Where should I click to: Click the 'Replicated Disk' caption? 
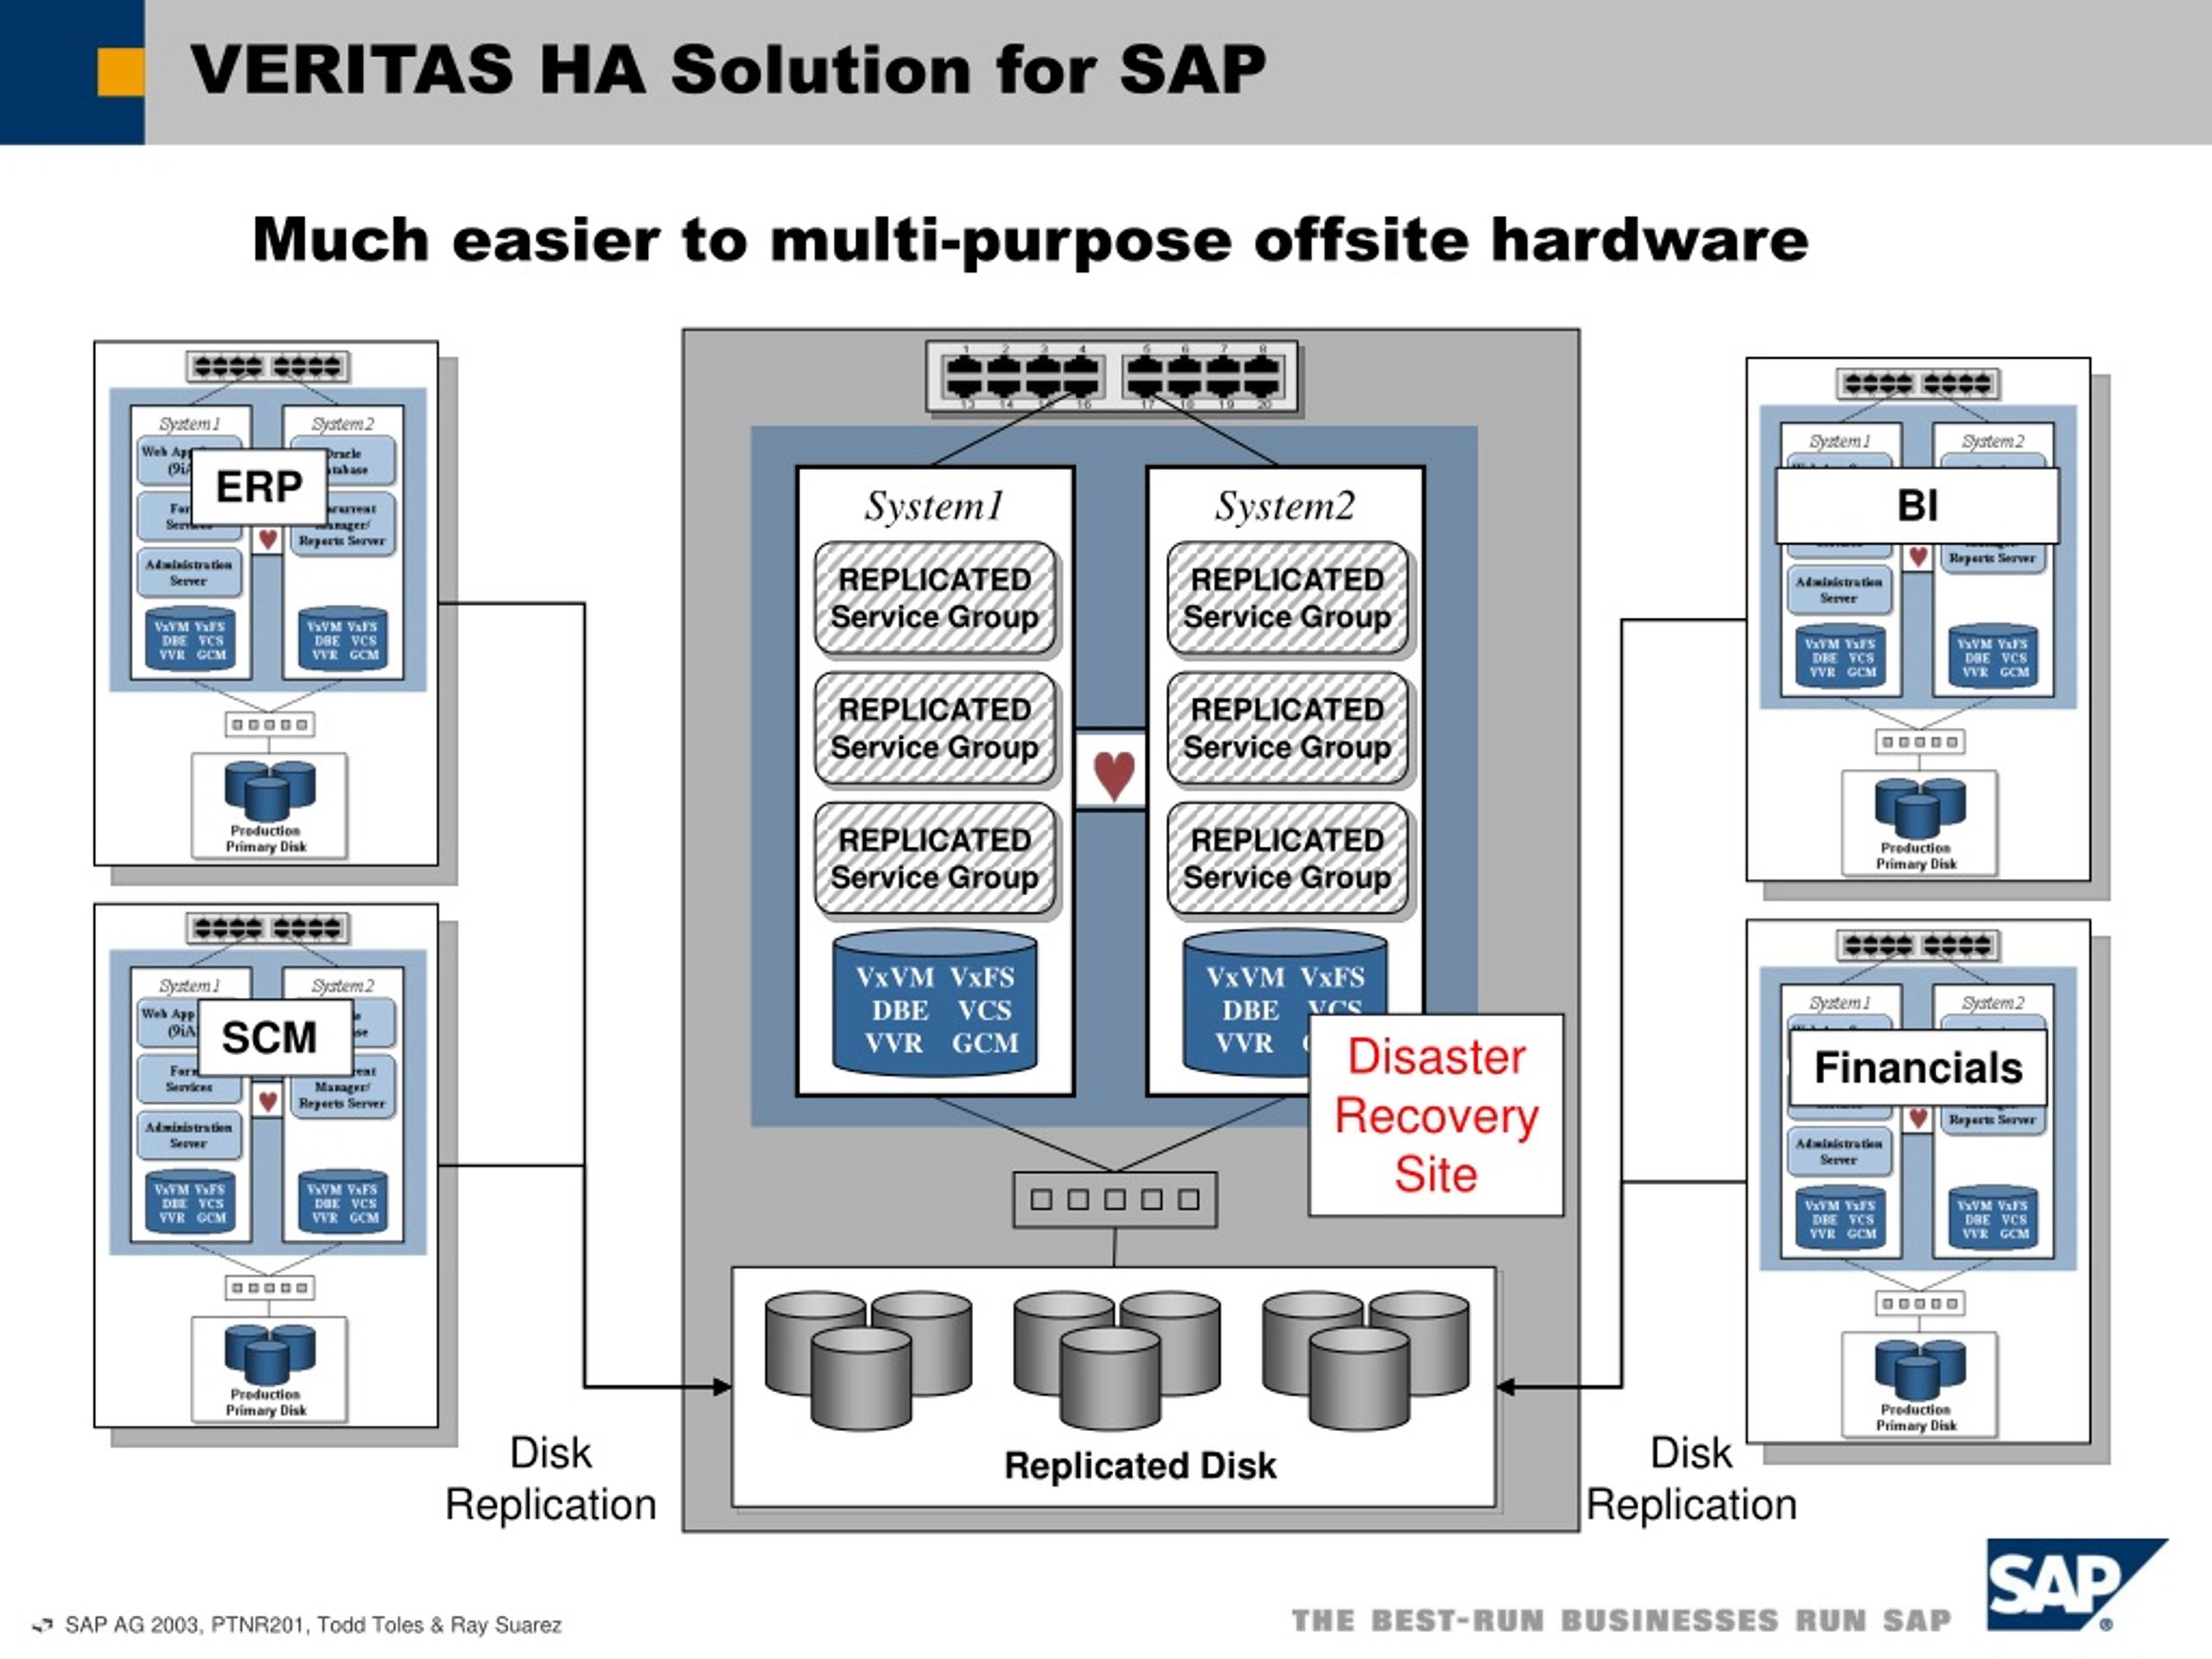click(1140, 1465)
